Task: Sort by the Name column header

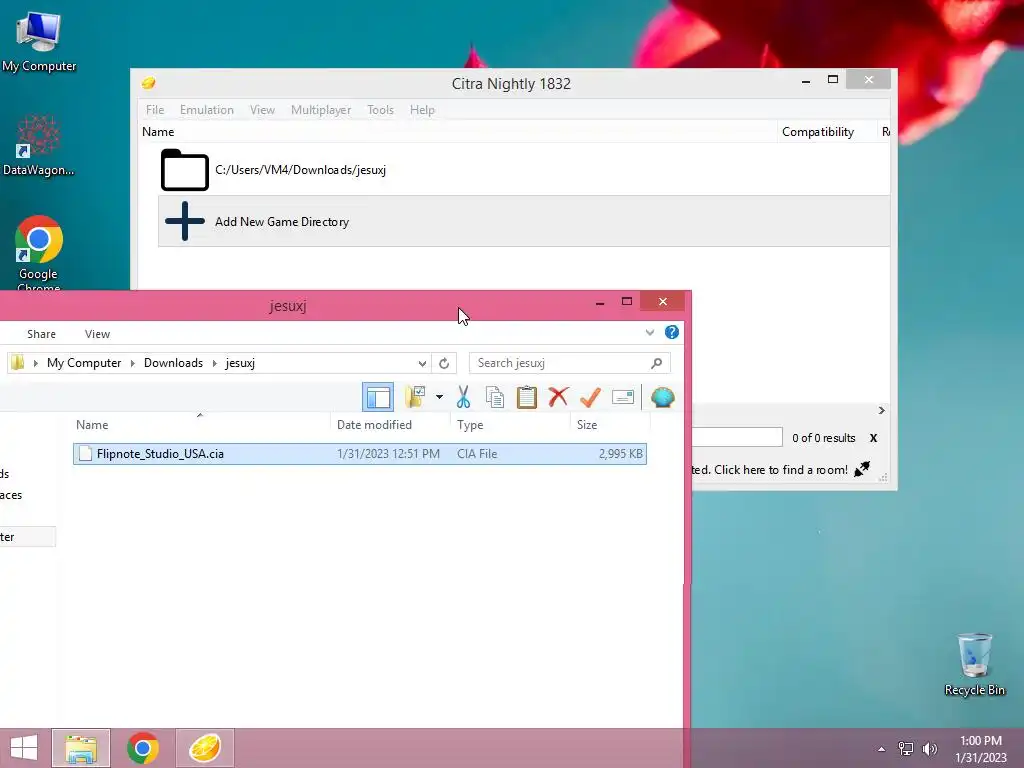Action: (x=92, y=425)
